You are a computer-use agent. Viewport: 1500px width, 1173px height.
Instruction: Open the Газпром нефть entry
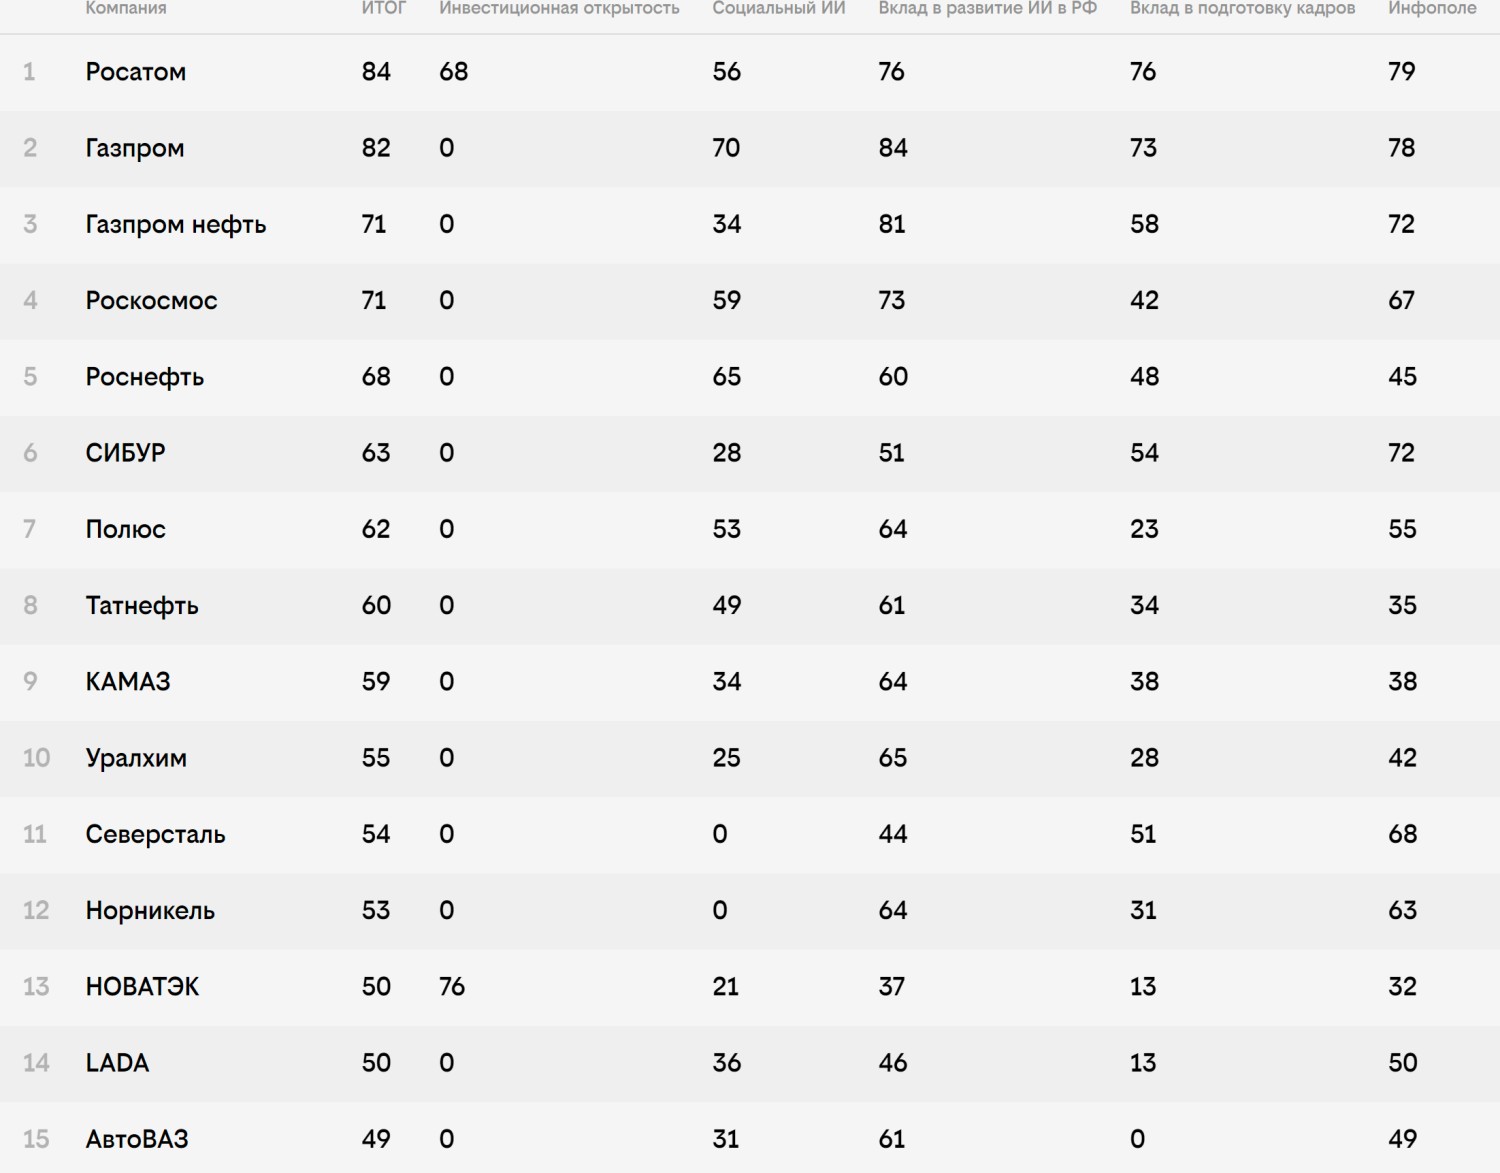(x=176, y=224)
